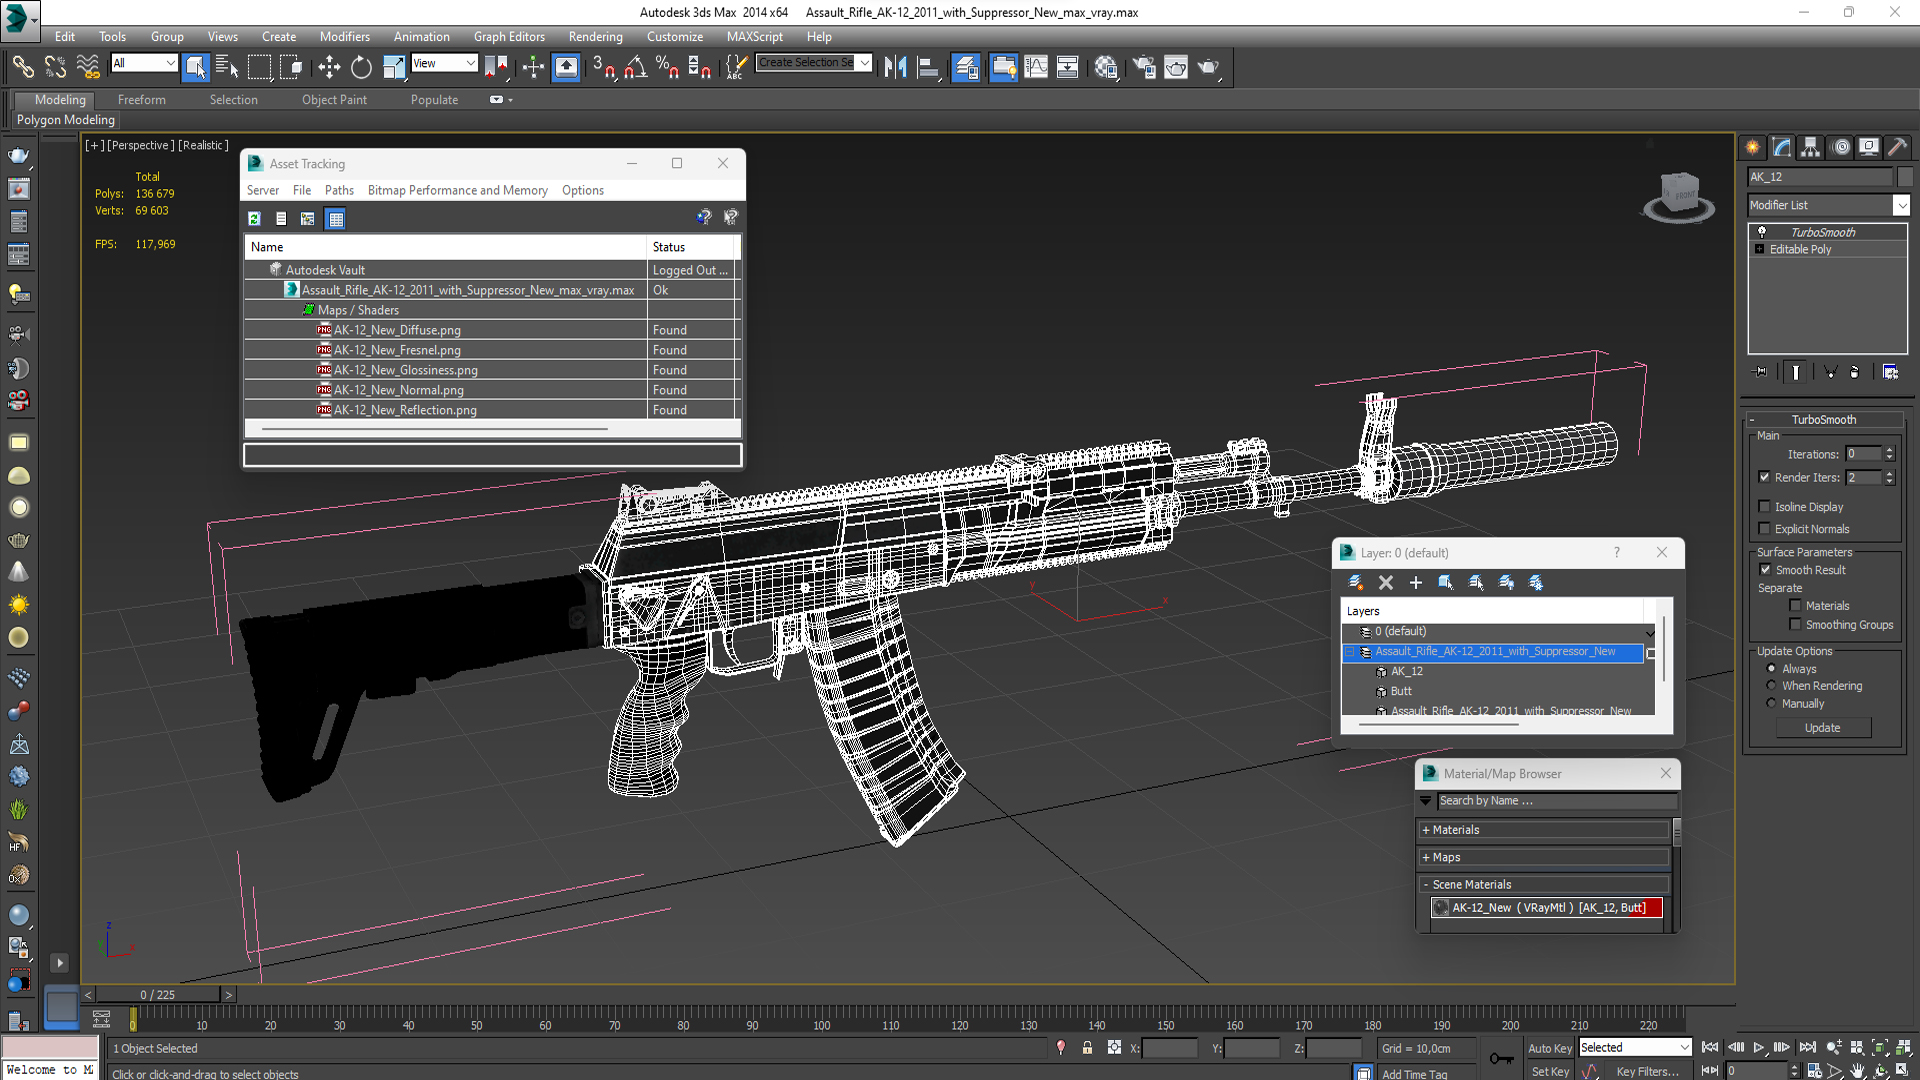Click the Mirror tool icon

tap(895, 67)
